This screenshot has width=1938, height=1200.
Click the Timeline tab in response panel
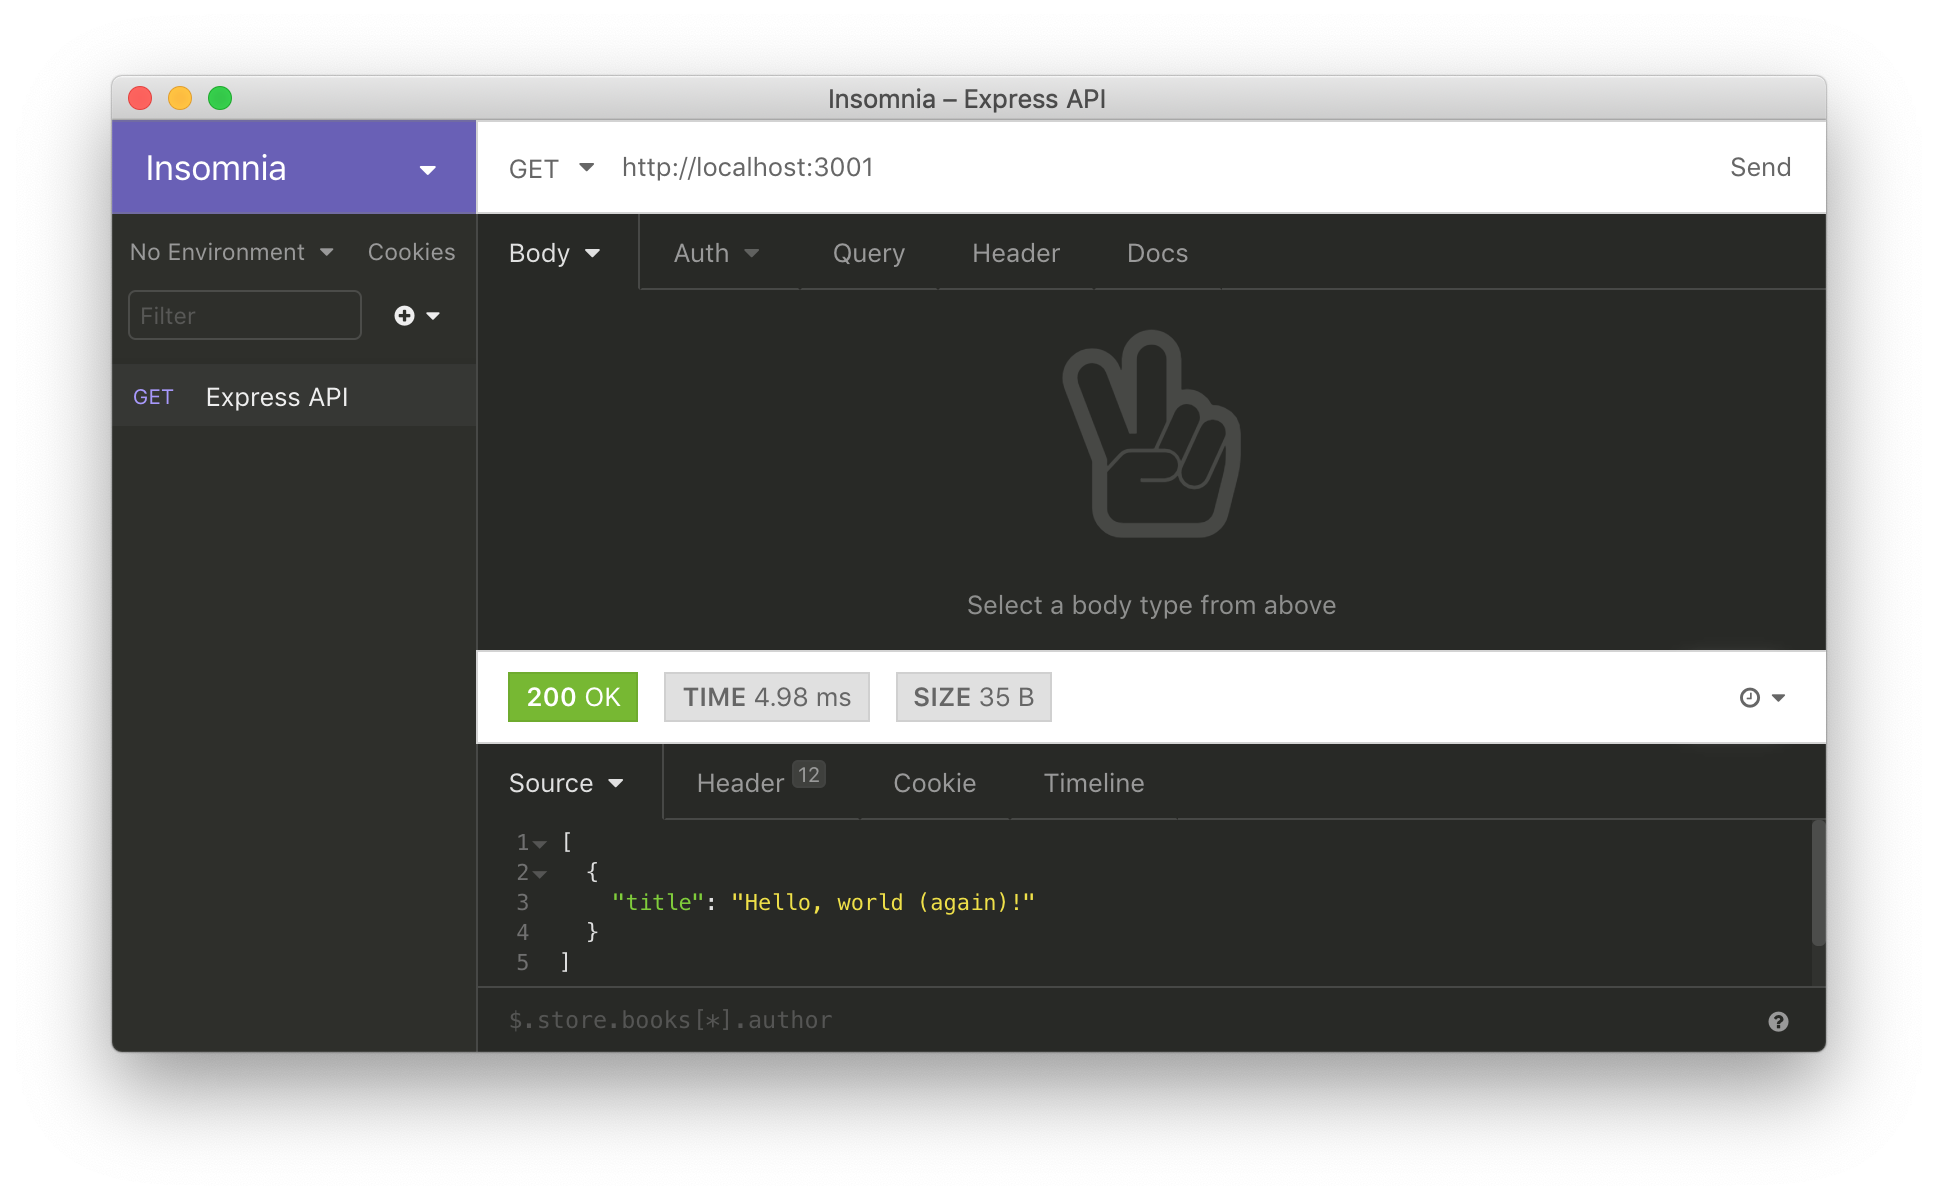[1095, 781]
